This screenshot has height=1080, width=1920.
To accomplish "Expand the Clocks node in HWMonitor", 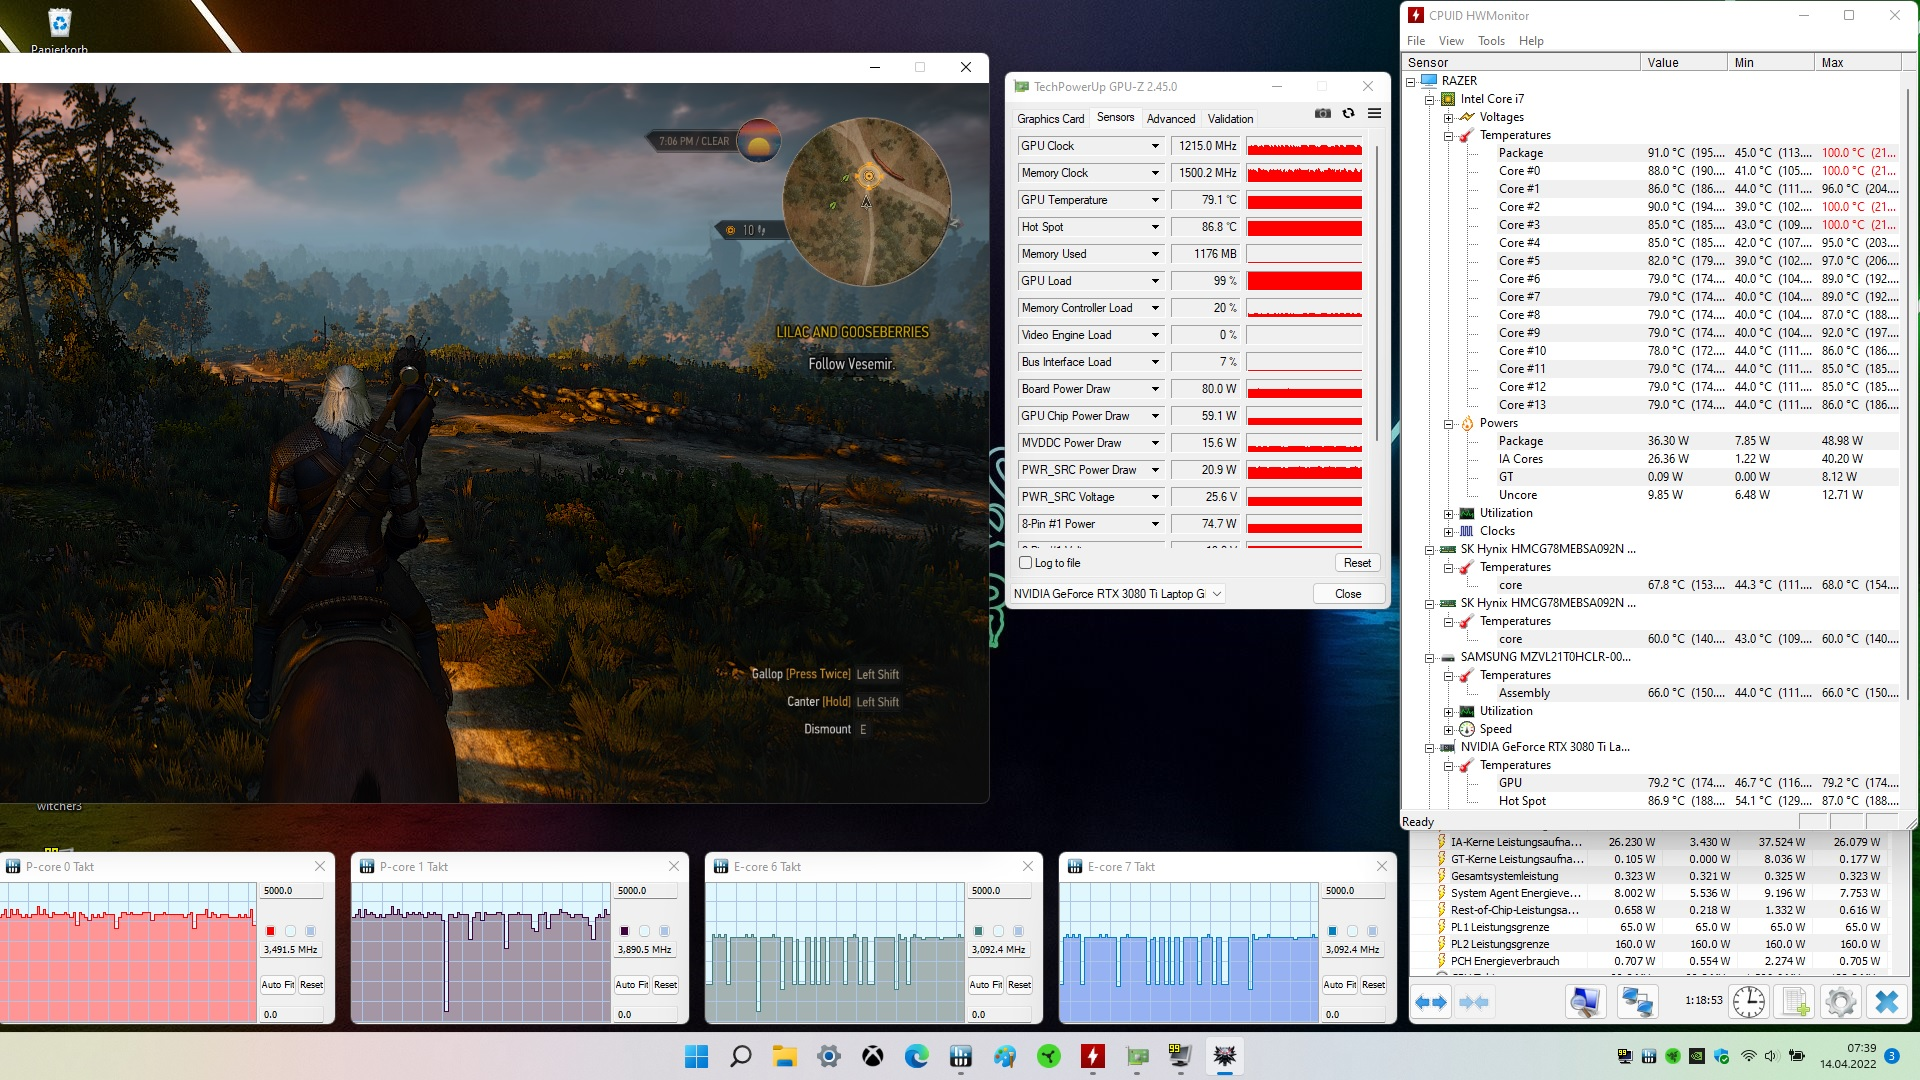I will [x=1448, y=532].
